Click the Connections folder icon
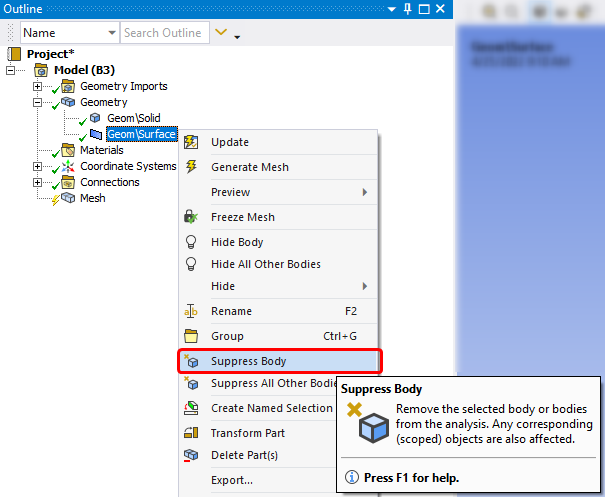 click(x=68, y=182)
